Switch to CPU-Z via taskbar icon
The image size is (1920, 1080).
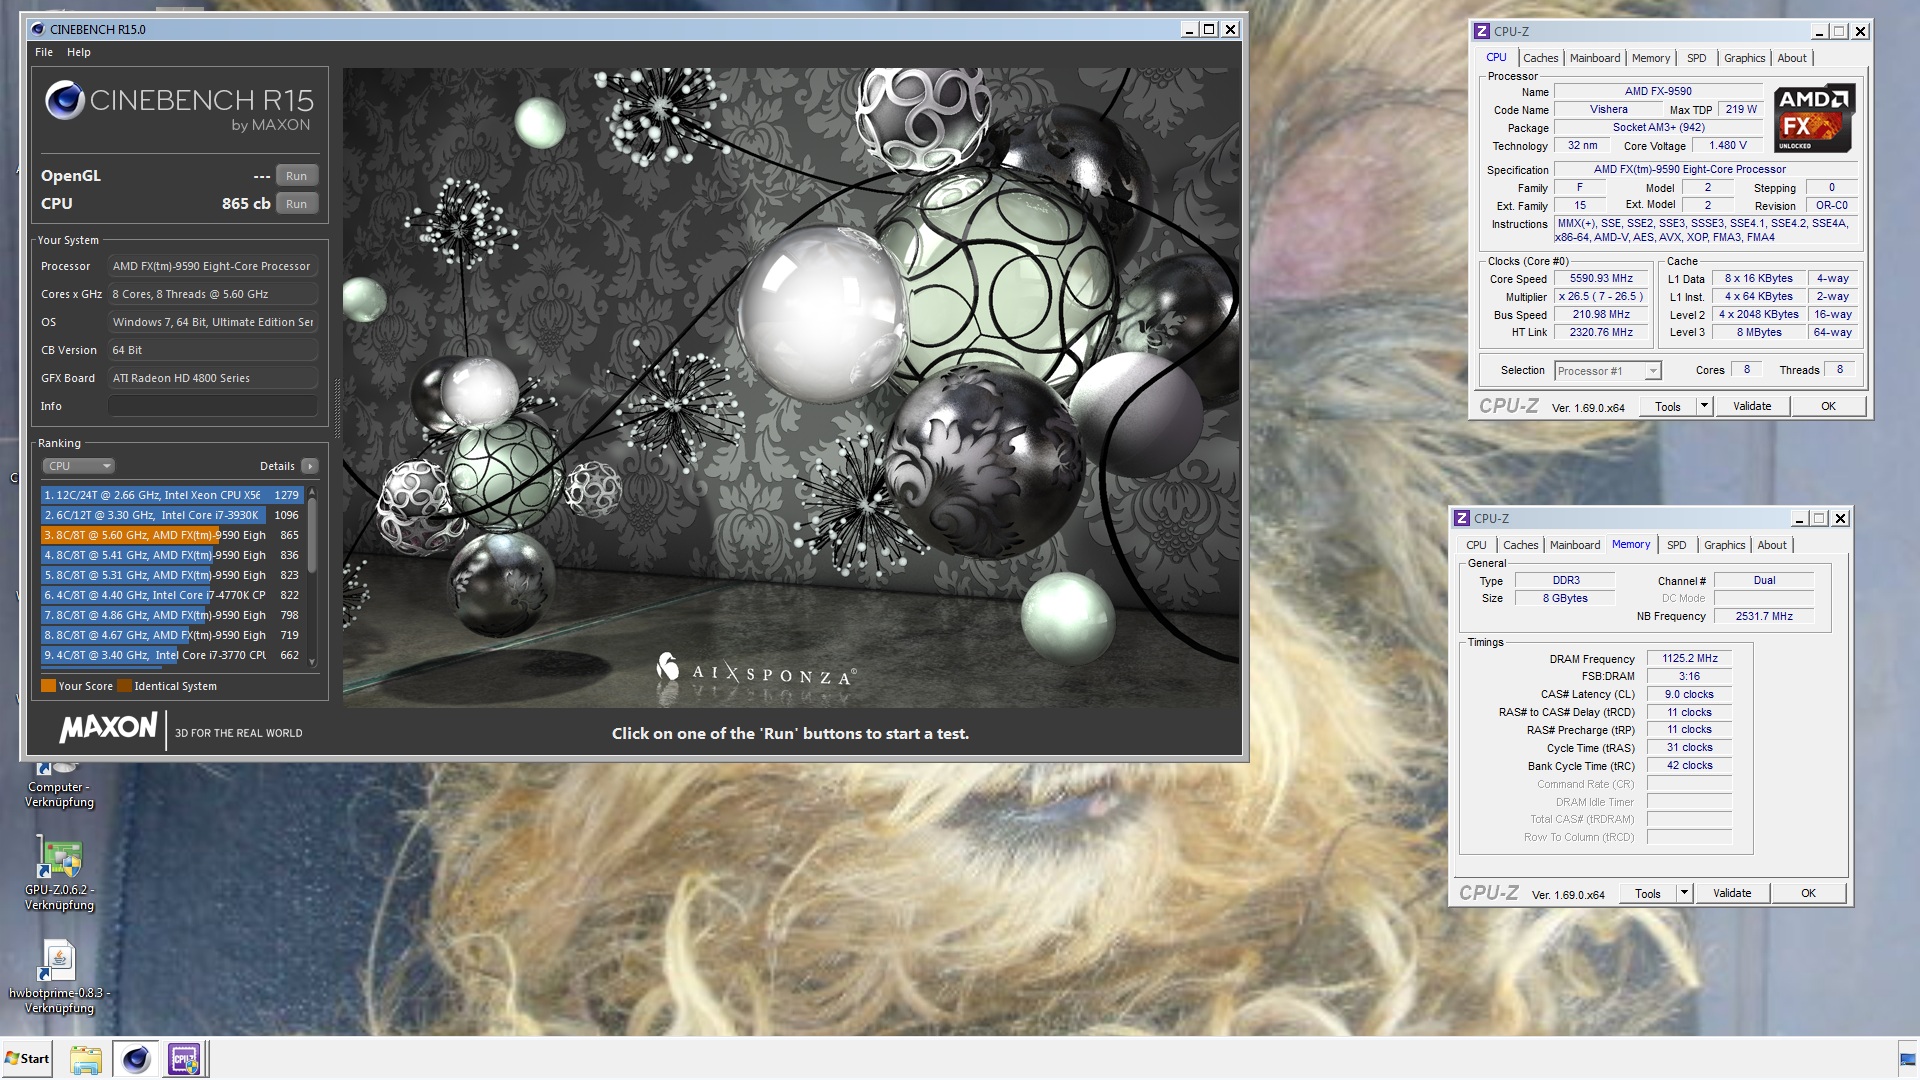(185, 1059)
